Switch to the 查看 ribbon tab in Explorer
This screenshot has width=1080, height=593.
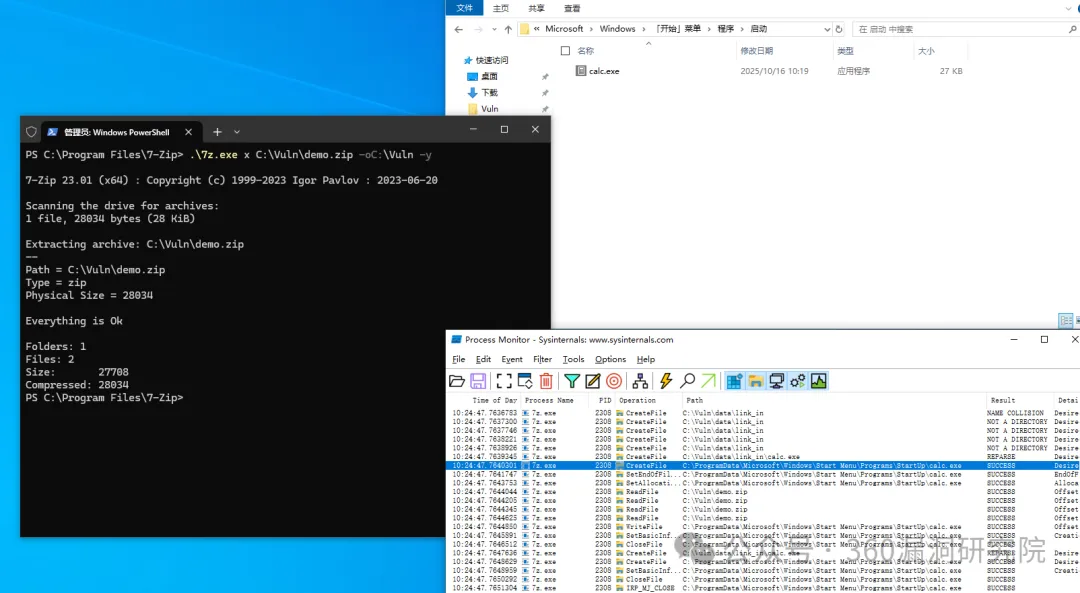click(x=572, y=8)
